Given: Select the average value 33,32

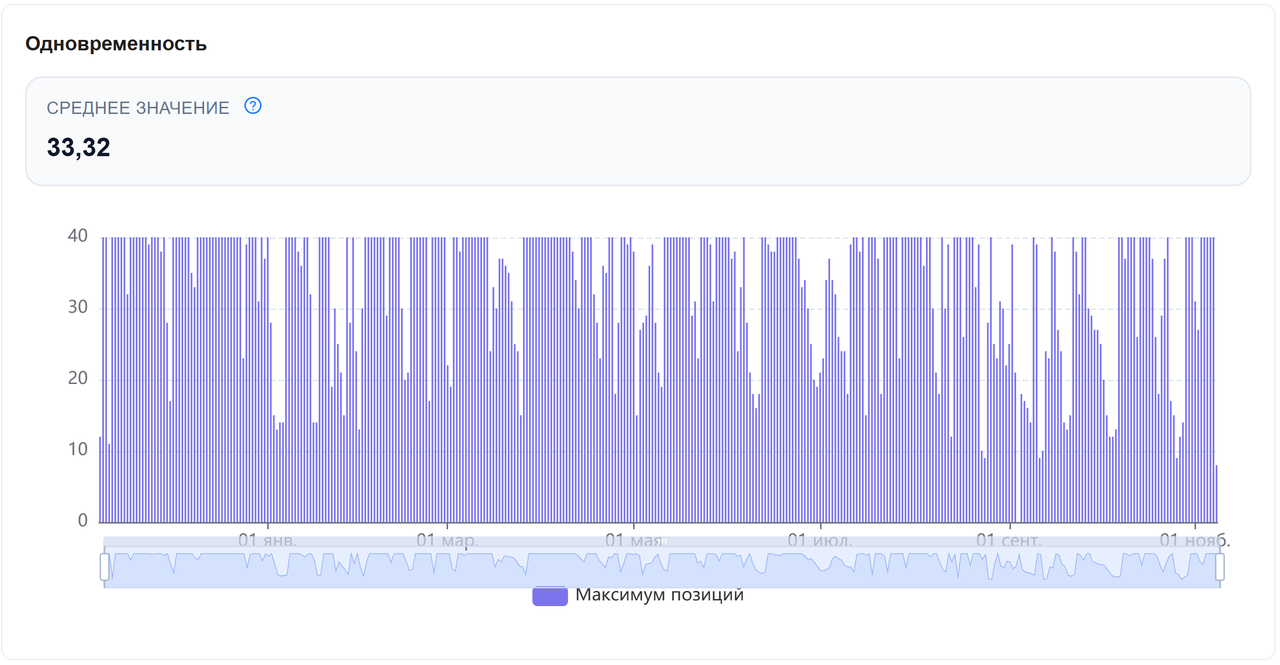Looking at the screenshot, I should click(x=79, y=148).
